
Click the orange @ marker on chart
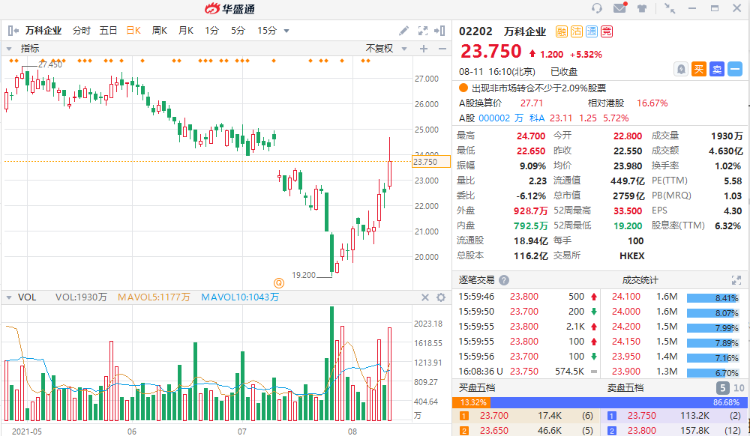[x=279, y=283]
